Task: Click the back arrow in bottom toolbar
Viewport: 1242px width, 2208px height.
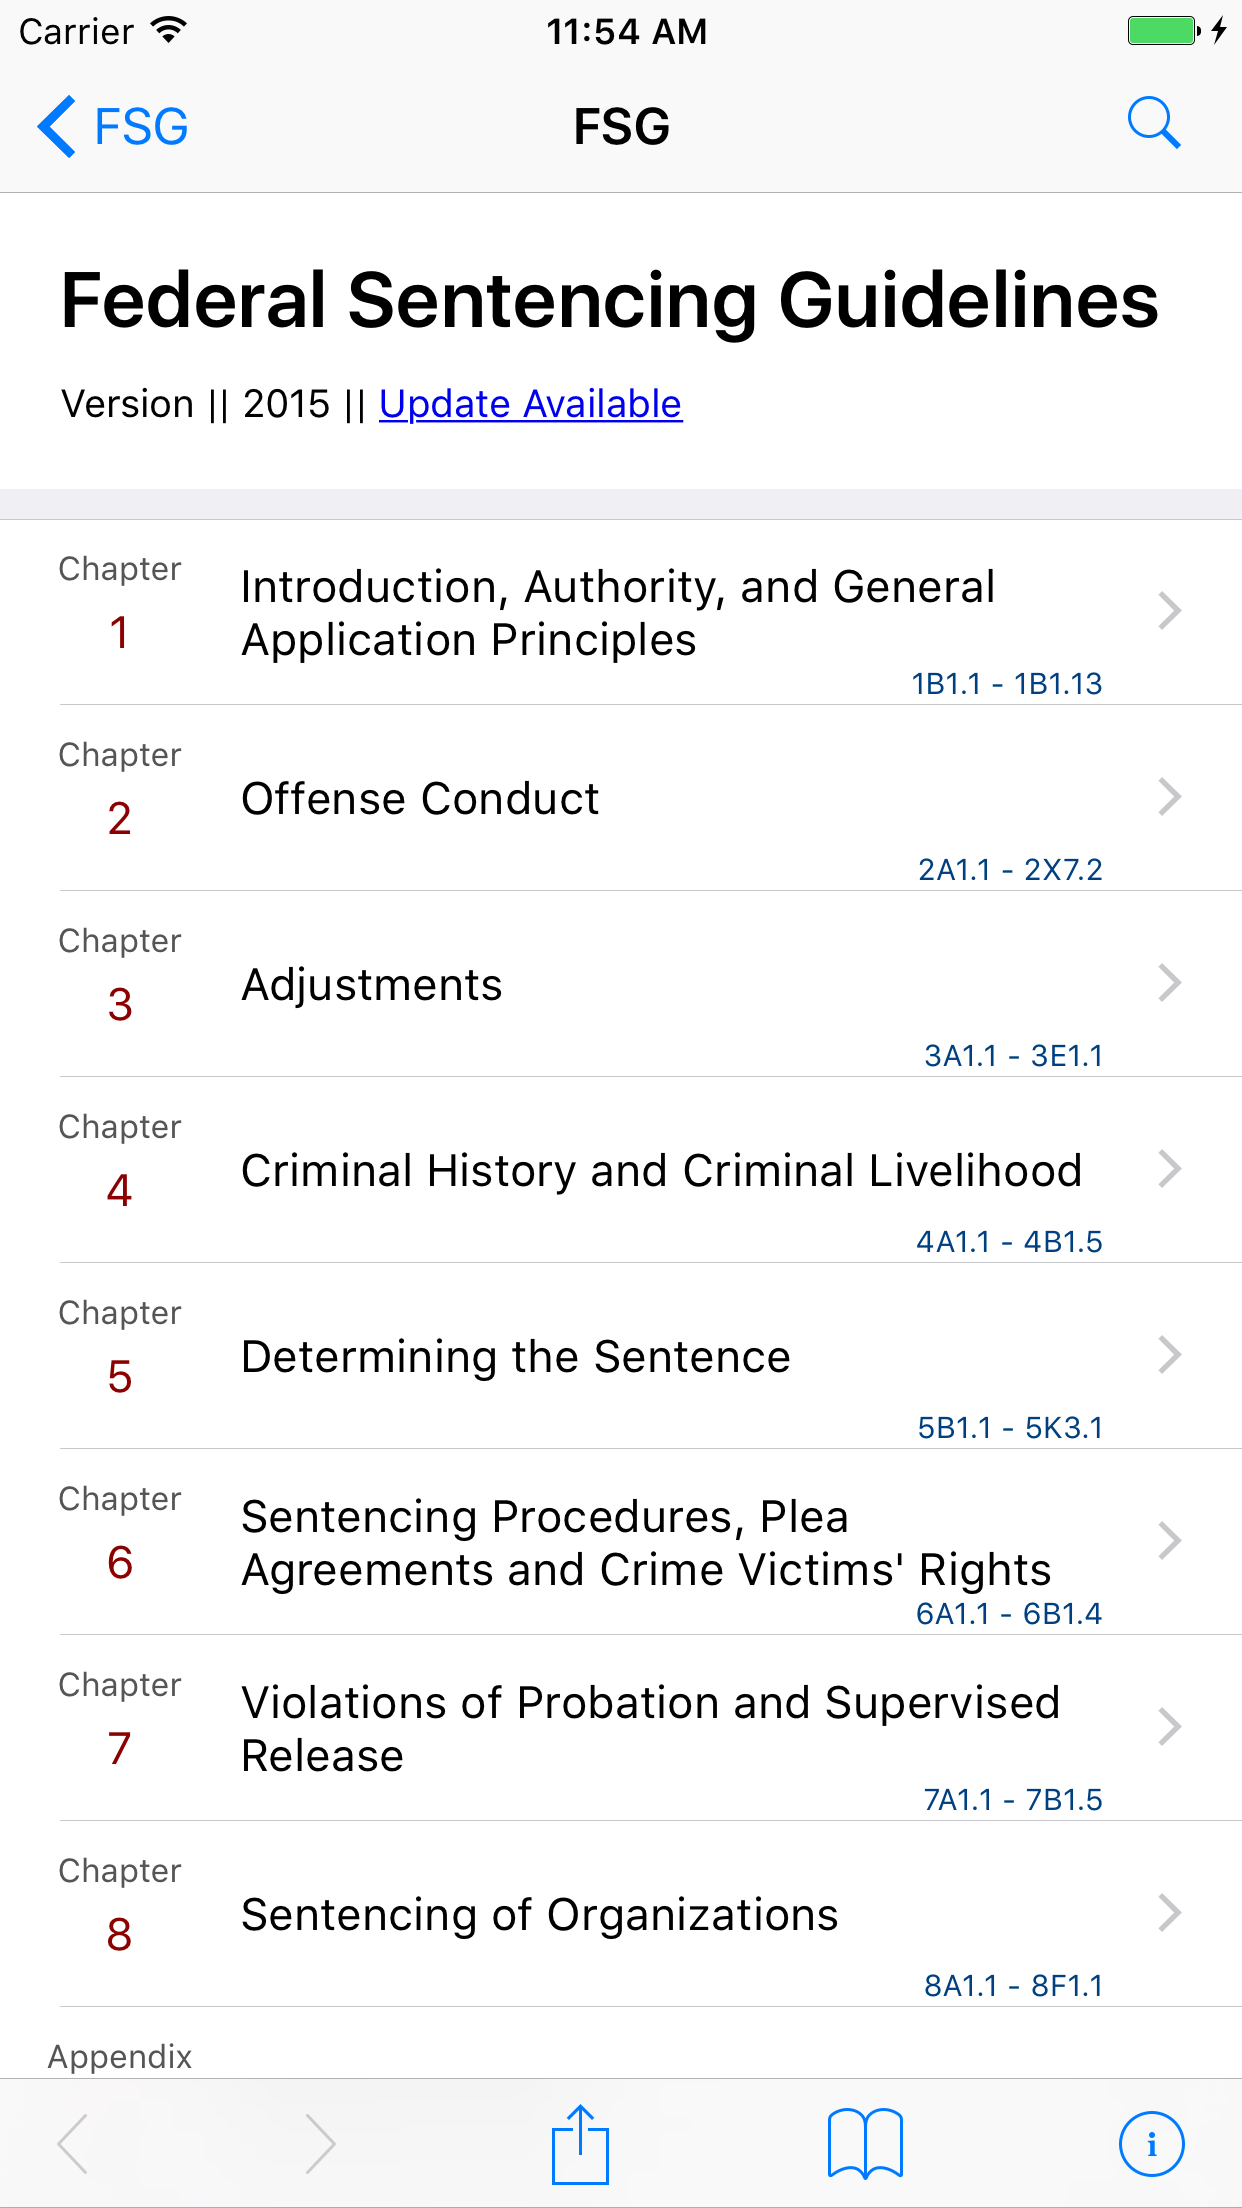Action: click(73, 2144)
